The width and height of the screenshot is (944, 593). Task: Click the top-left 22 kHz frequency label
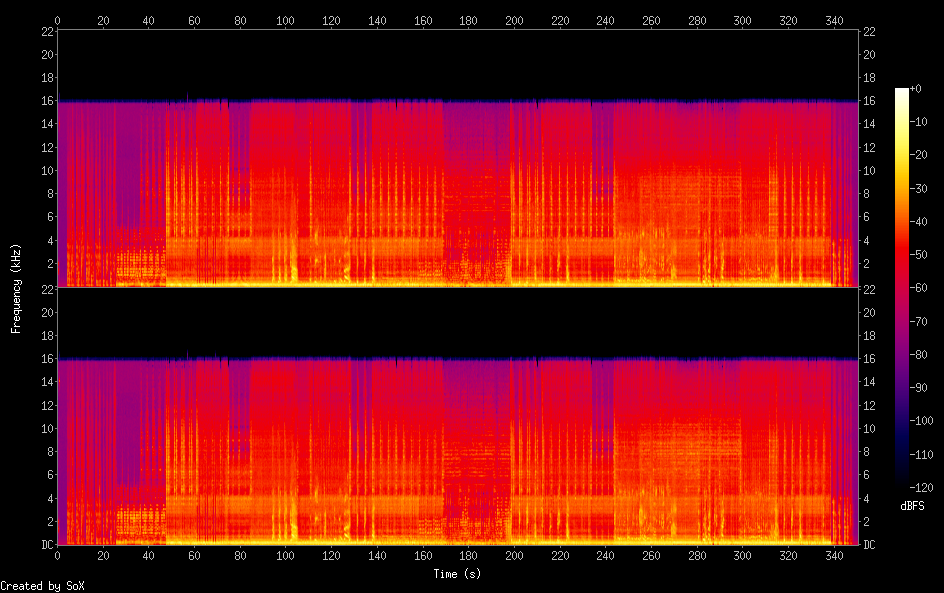(x=46, y=31)
